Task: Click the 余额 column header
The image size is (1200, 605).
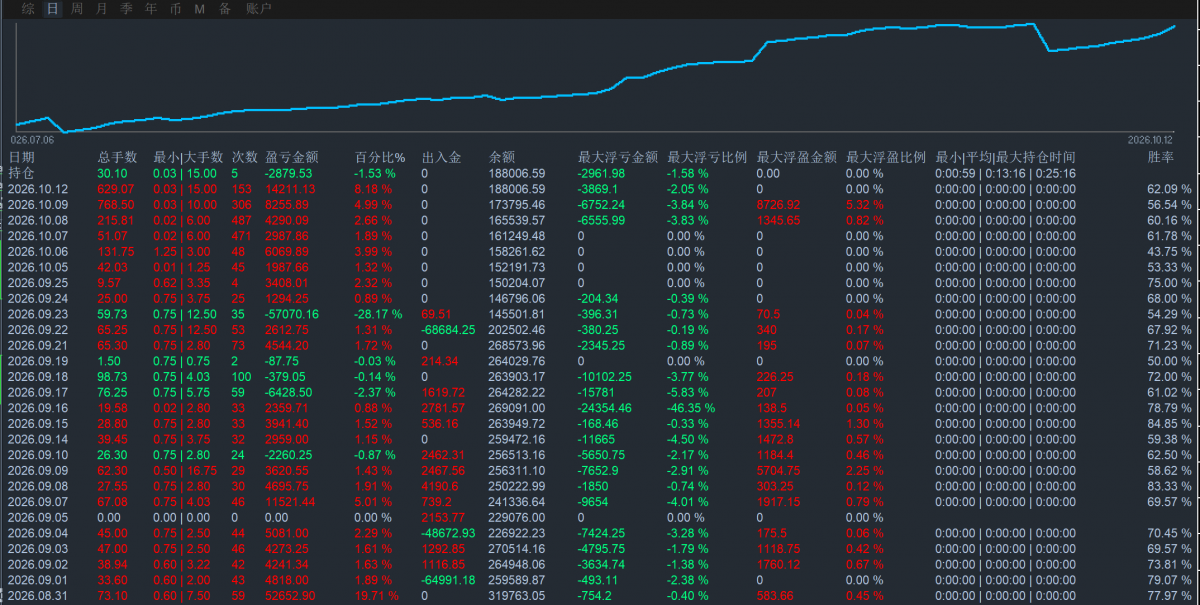Action: (502, 157)
